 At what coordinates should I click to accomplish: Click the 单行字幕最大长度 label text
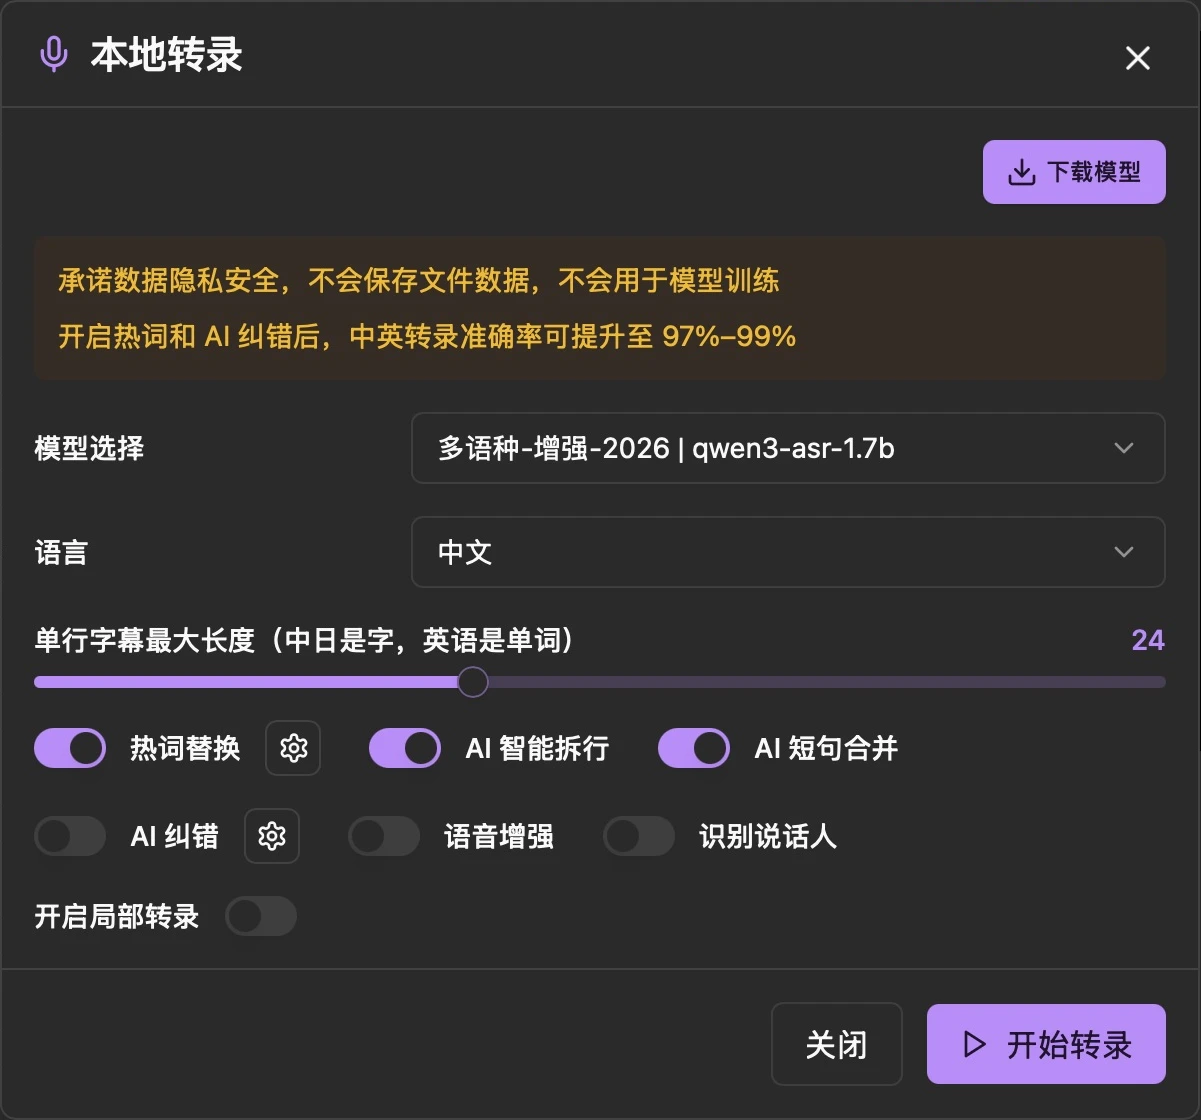click(305, 640)
